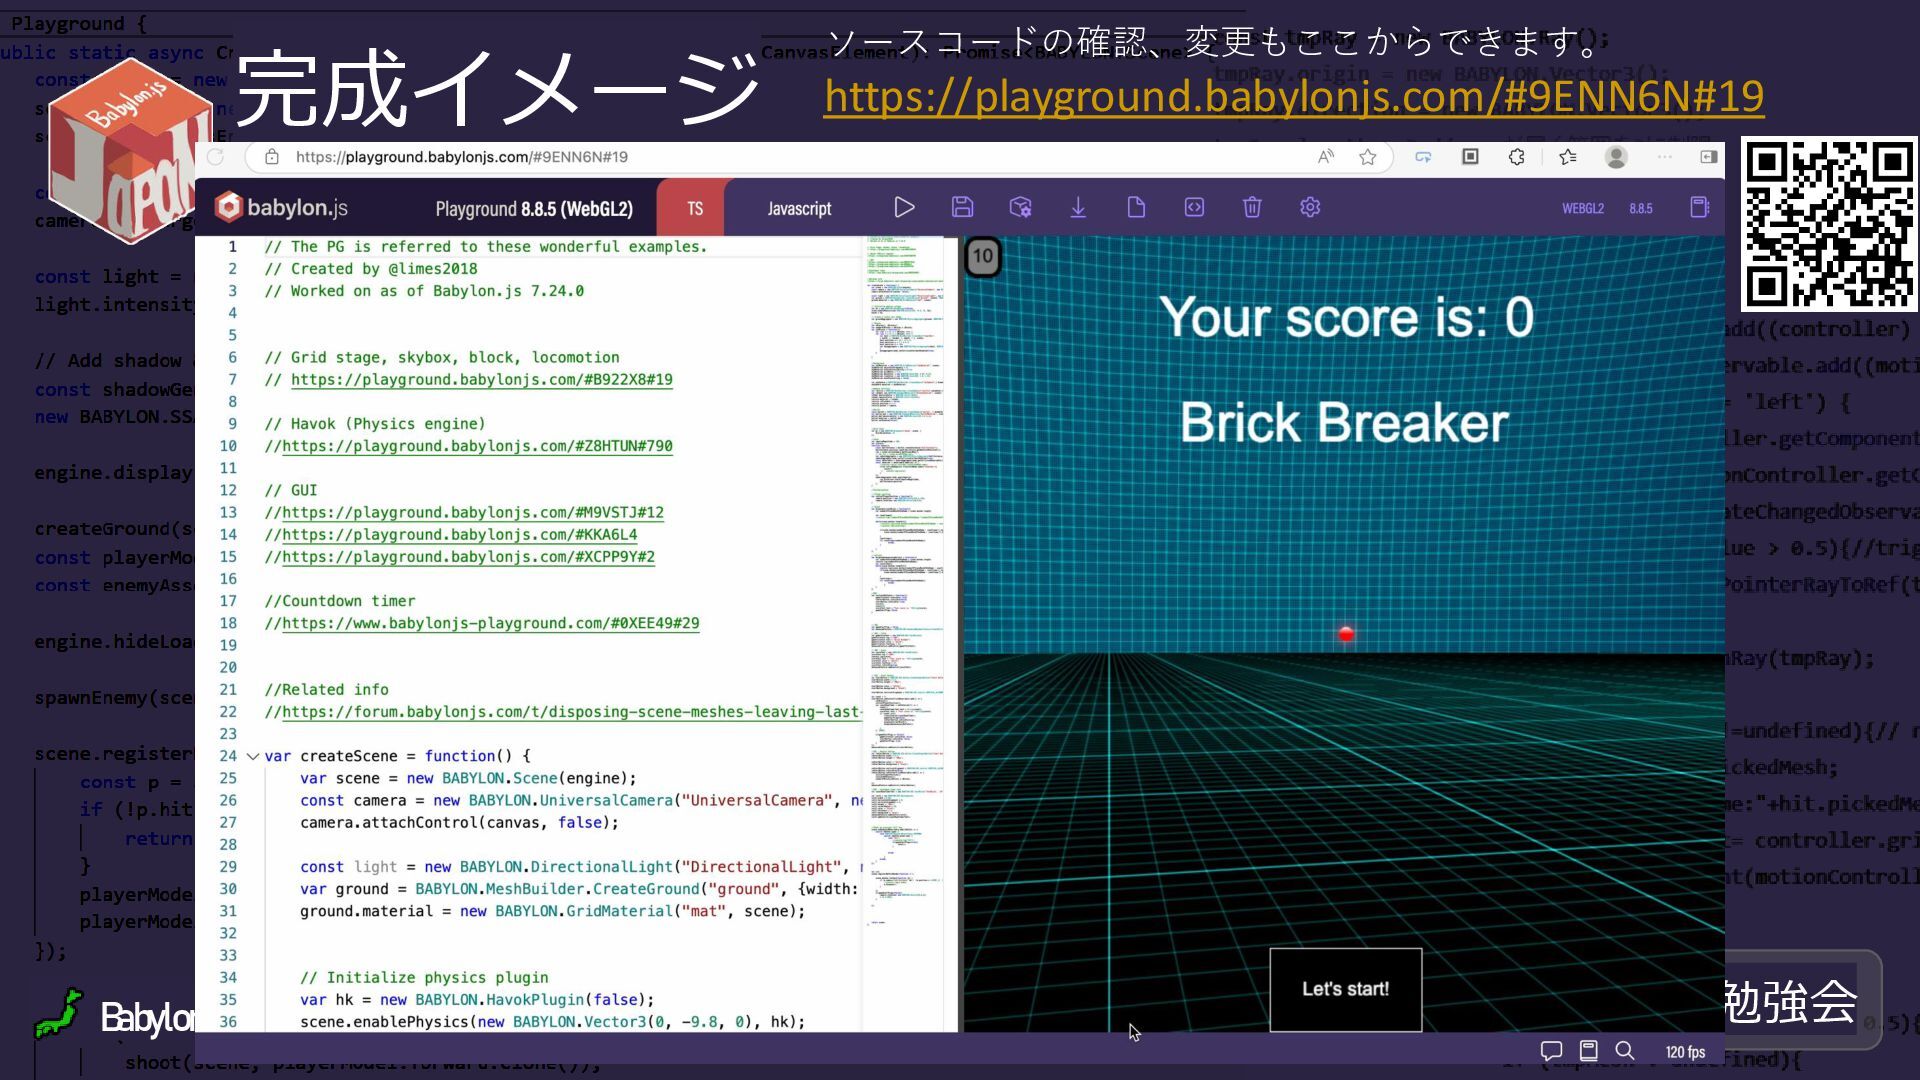Save the playground snippet

(x=962, y=207)
